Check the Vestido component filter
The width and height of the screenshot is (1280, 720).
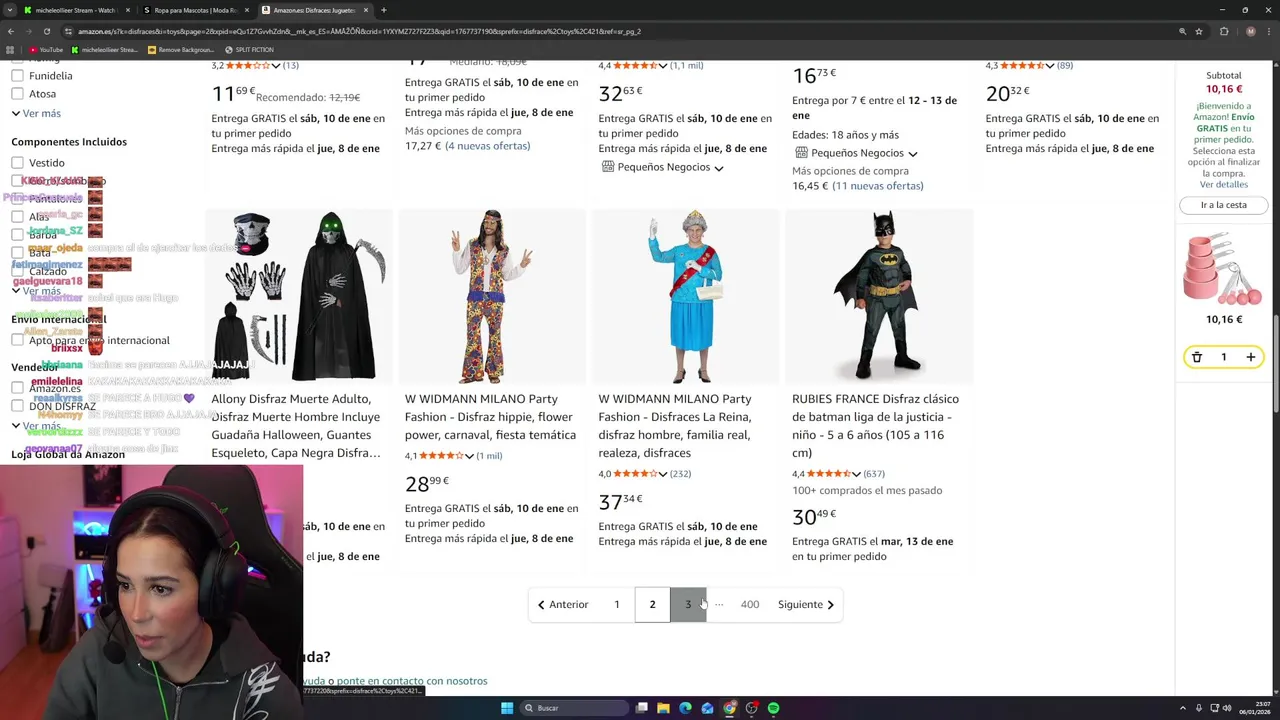[x=17, y=163]
